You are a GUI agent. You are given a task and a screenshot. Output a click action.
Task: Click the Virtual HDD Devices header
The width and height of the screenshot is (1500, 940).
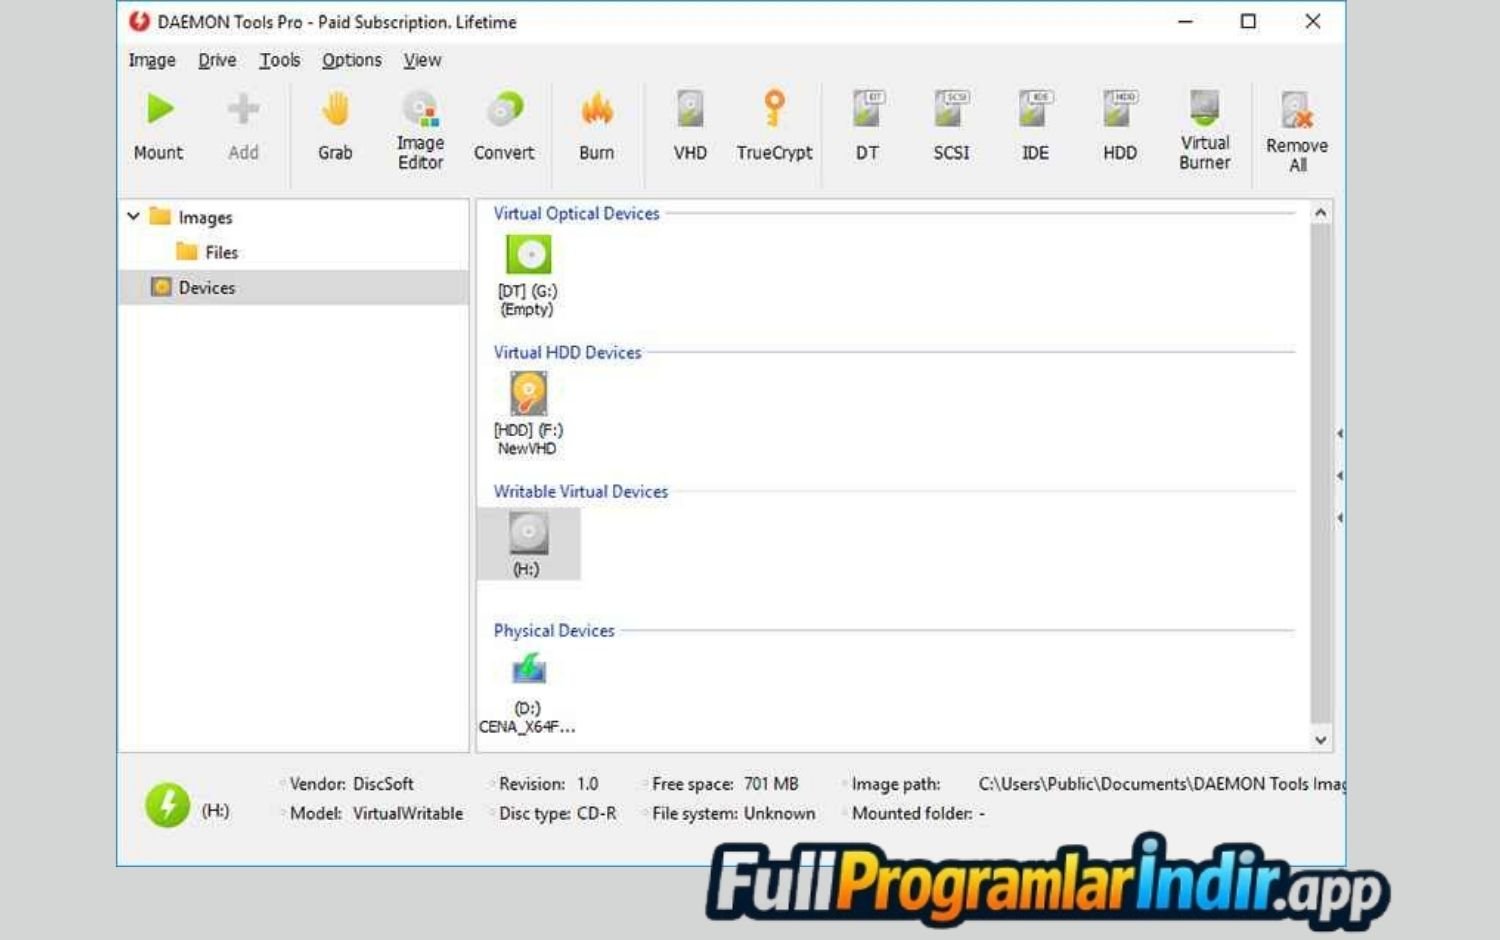coord(567,352)
